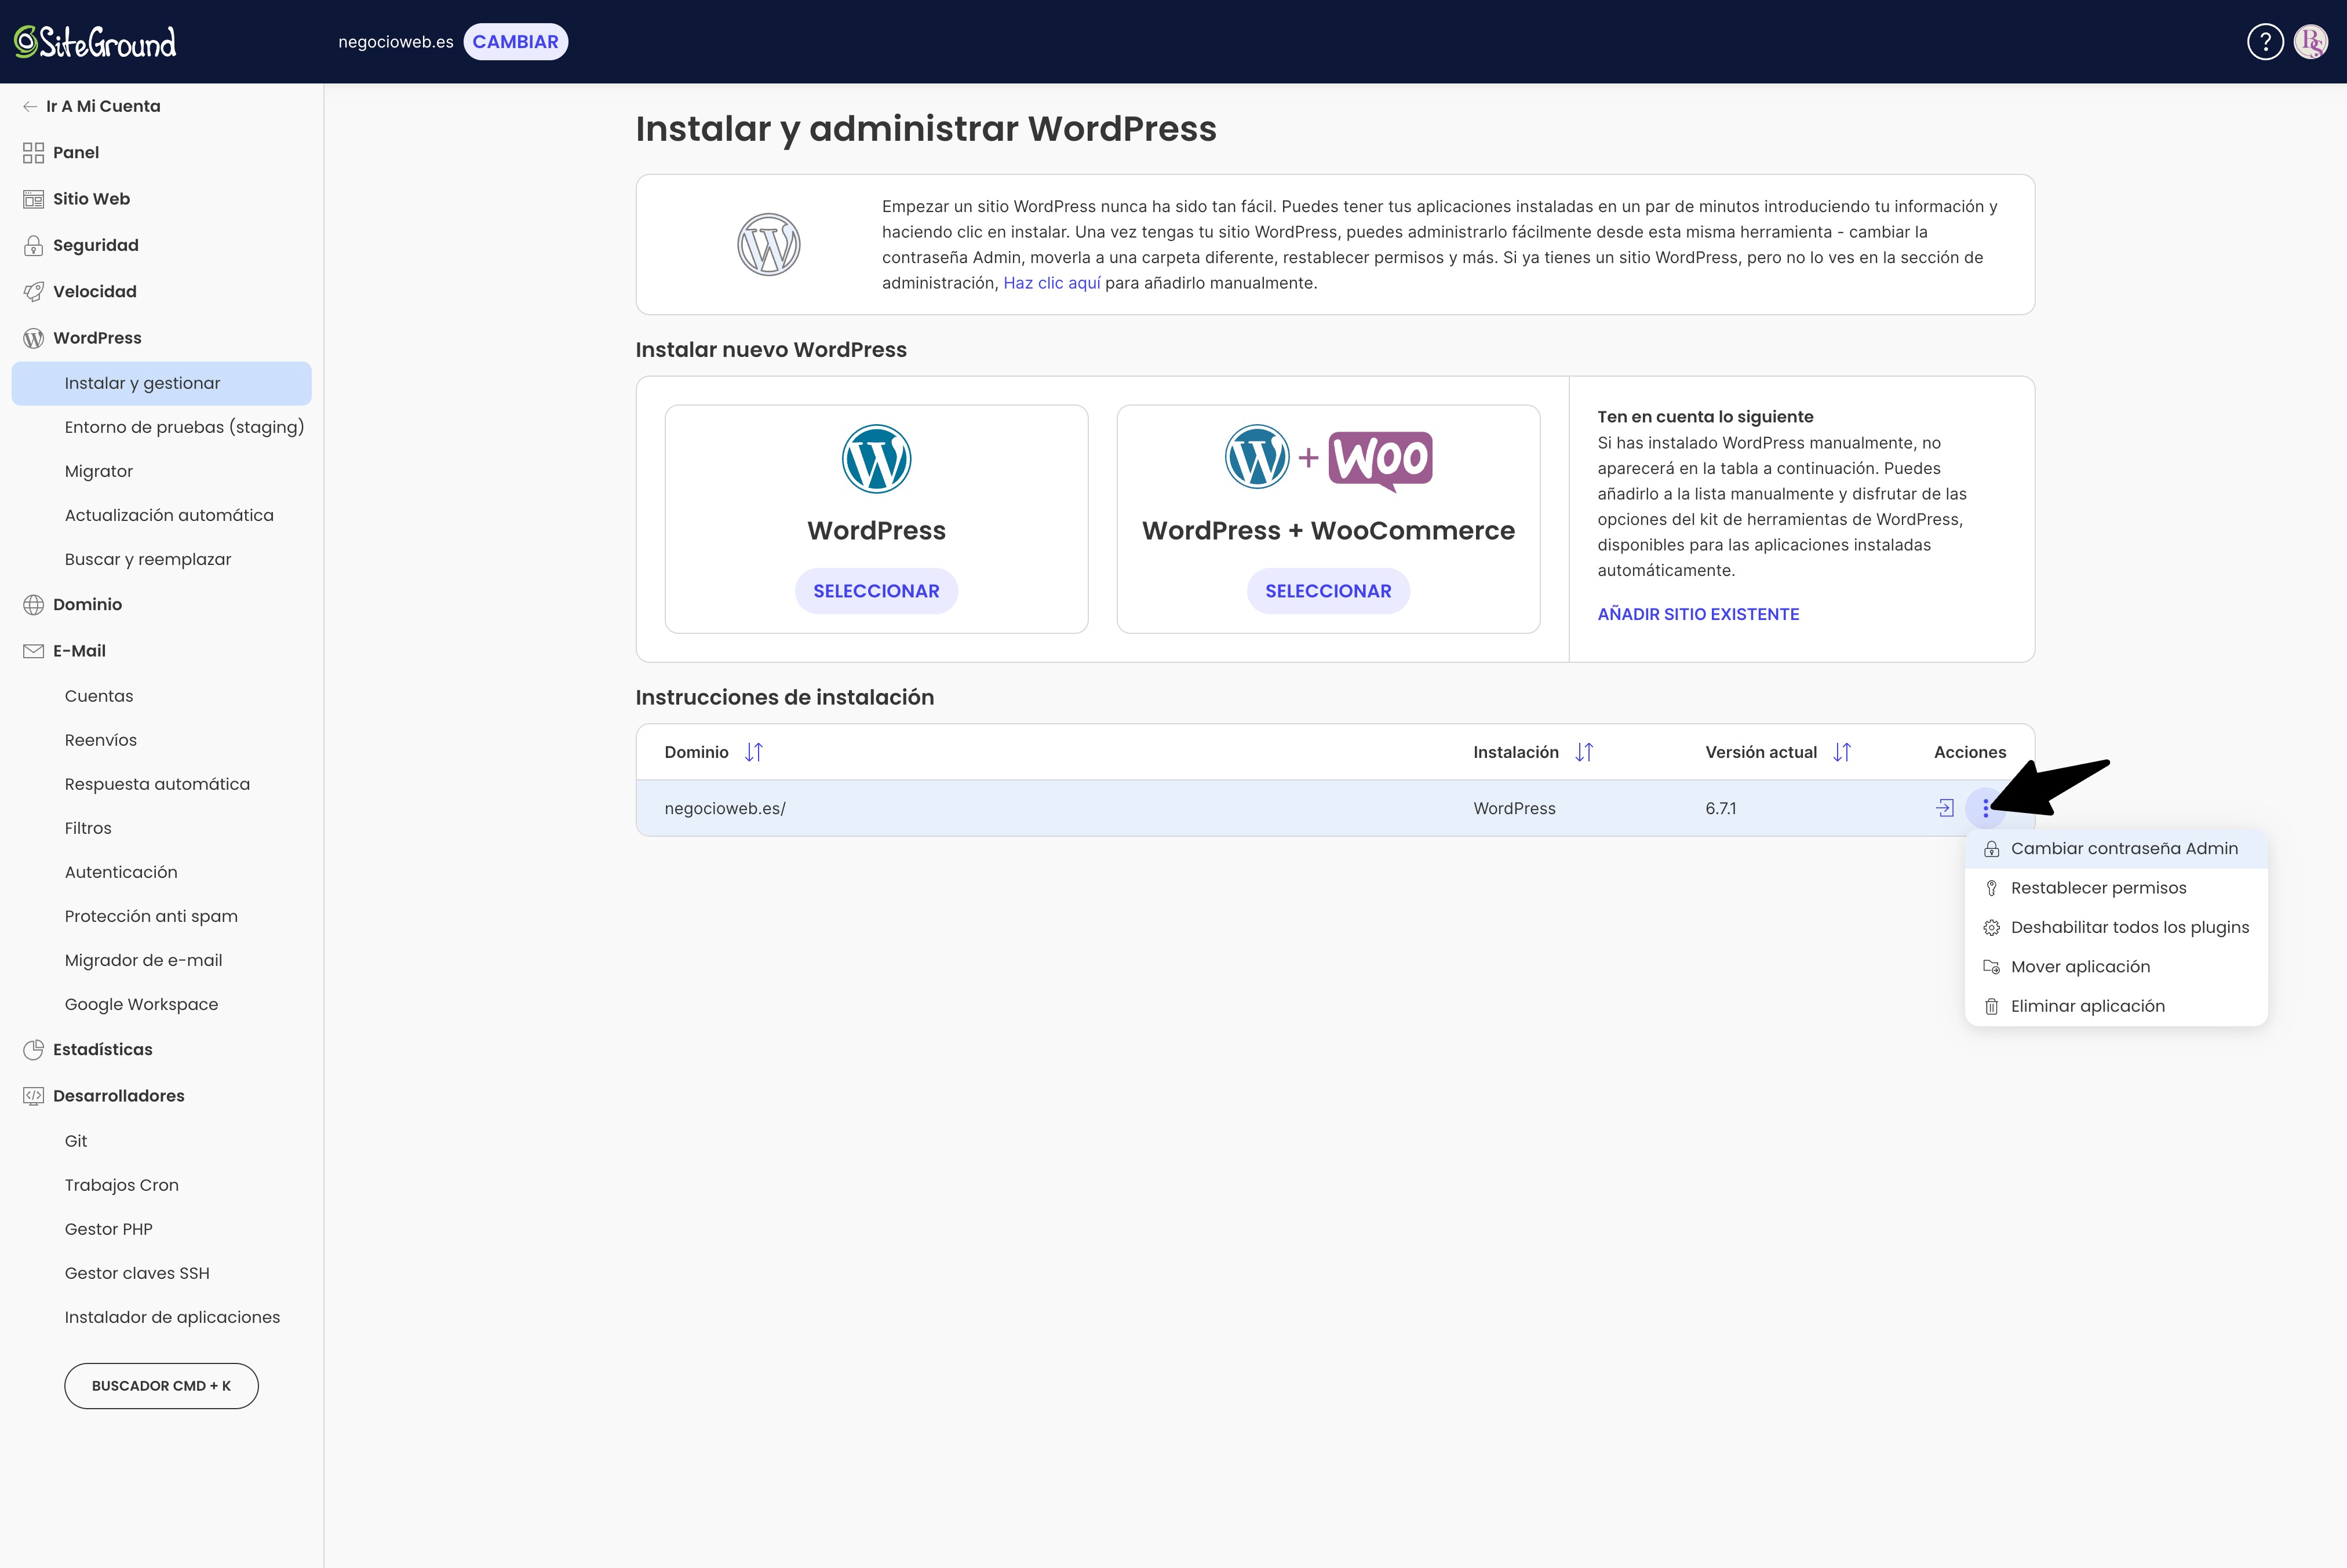Open Entorno de pruebas (staging)
The width and height of the screenshot is (2347, 1568).
(x=184, y=427)
